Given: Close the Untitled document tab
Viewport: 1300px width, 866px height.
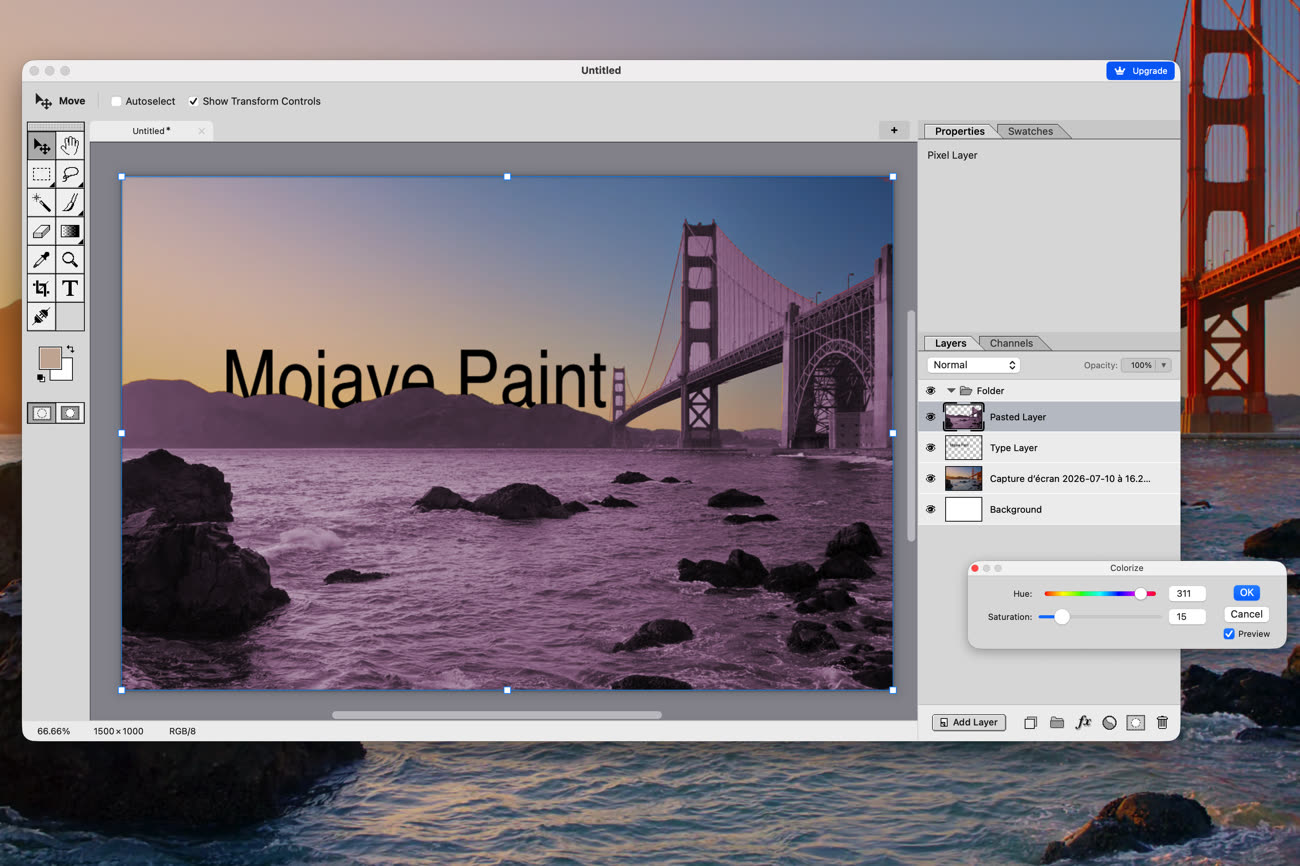Looking at the screenshot, I should click(x=201, y=131).
